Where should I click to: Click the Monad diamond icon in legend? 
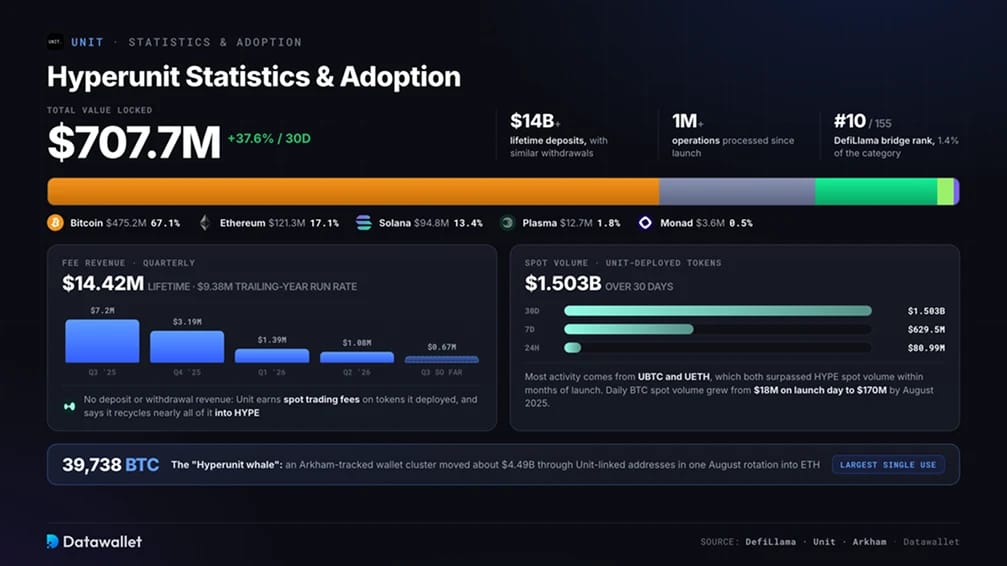click(x=645, y=223)
